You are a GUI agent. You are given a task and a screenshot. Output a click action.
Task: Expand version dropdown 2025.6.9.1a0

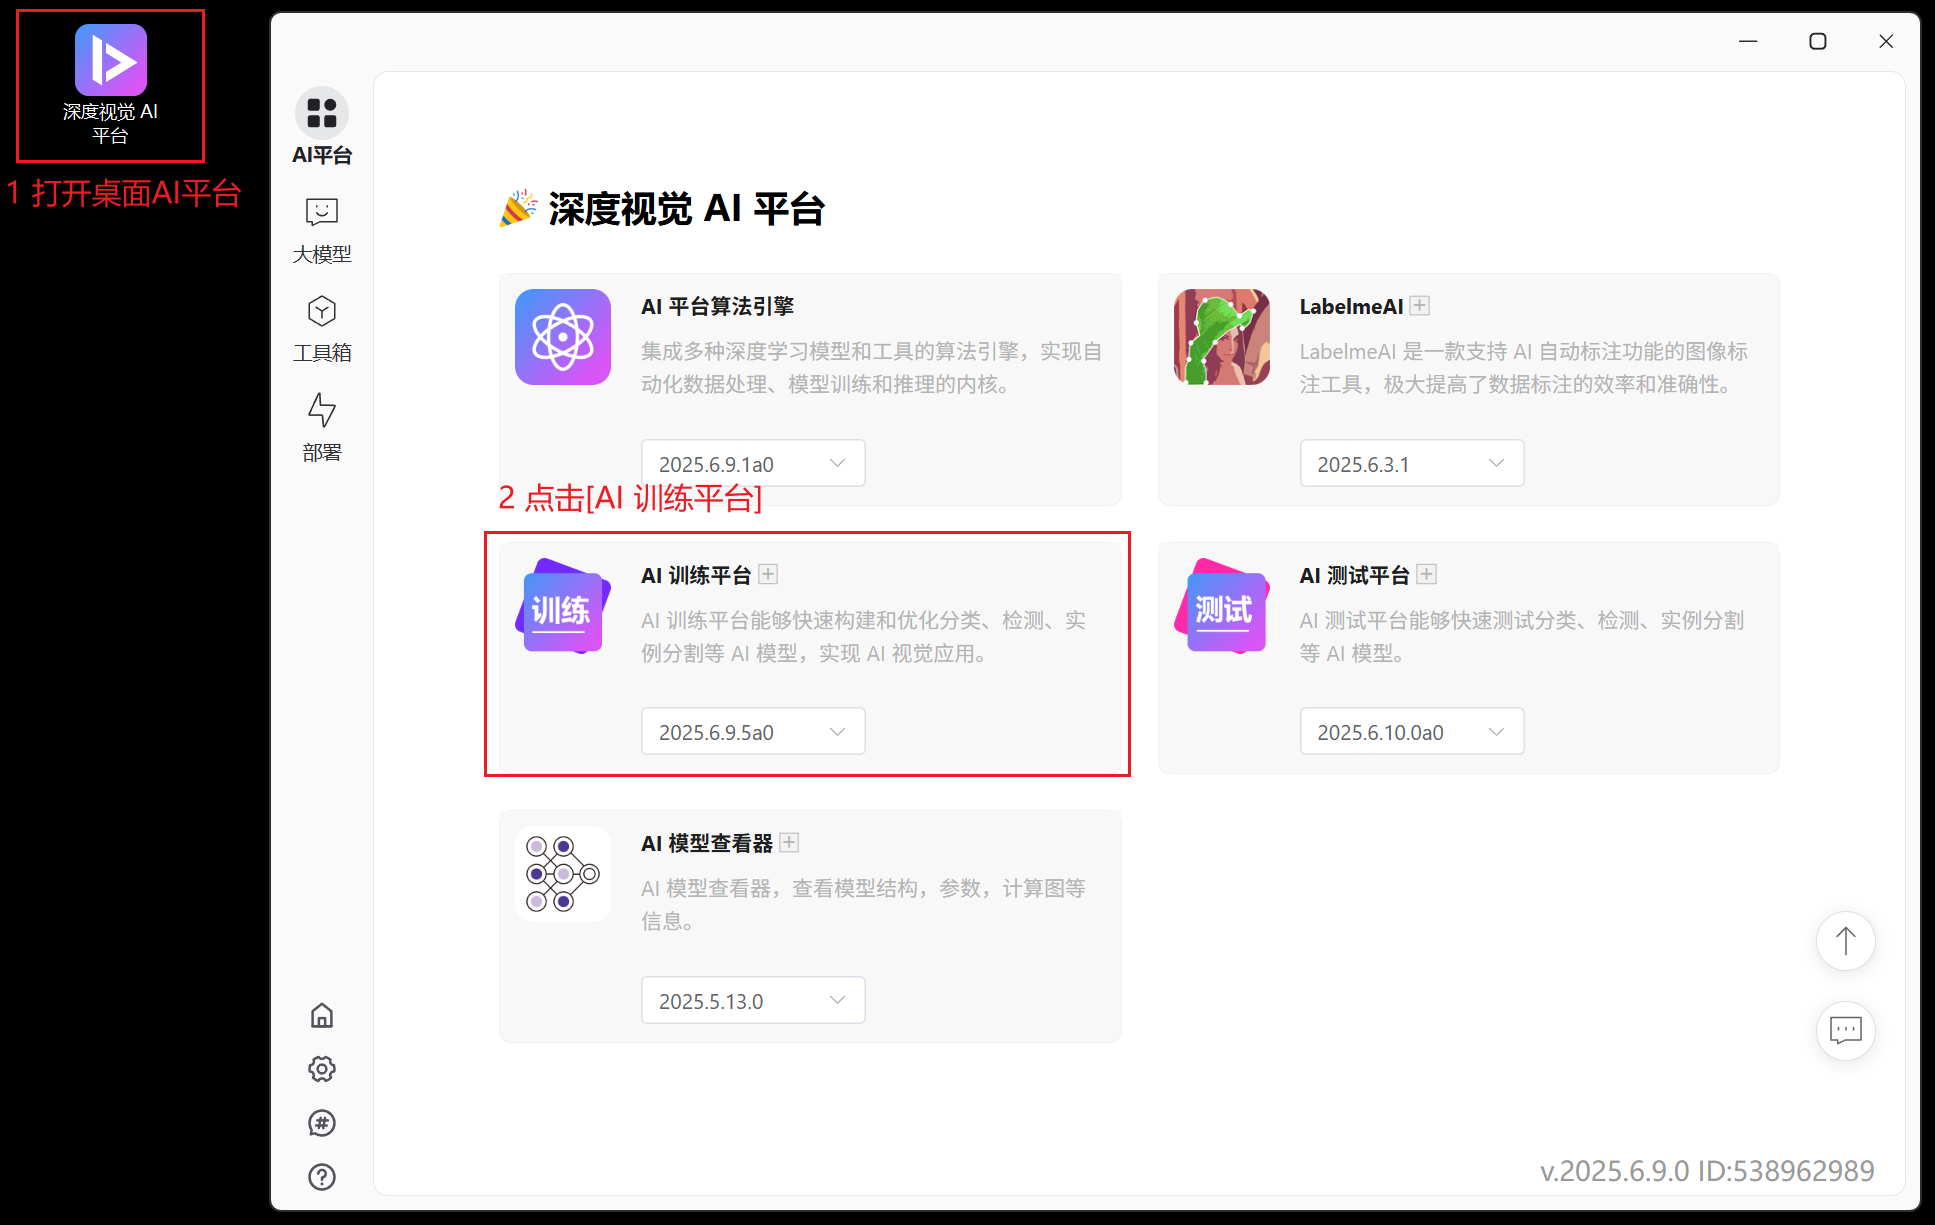753,464
